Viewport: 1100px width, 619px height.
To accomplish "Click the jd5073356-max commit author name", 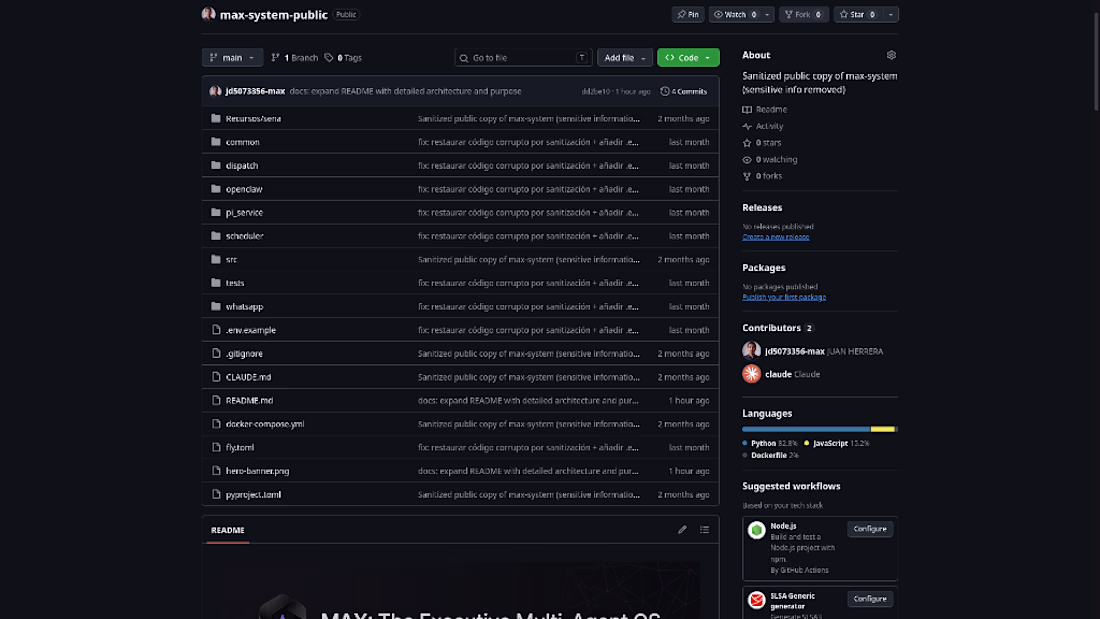I will click(x=255, y=91).
